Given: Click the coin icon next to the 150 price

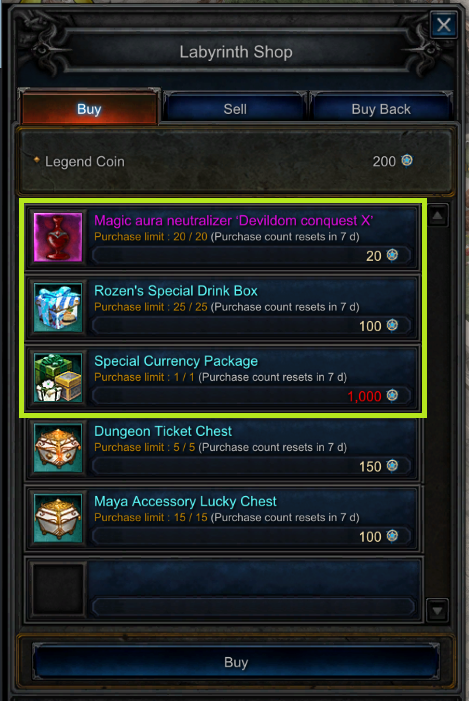Looking at the screenshot, I should [x=392, y=465].
